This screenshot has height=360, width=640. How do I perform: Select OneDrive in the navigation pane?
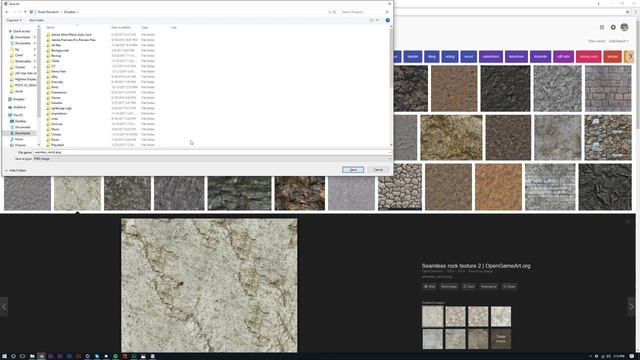point(18,107)
